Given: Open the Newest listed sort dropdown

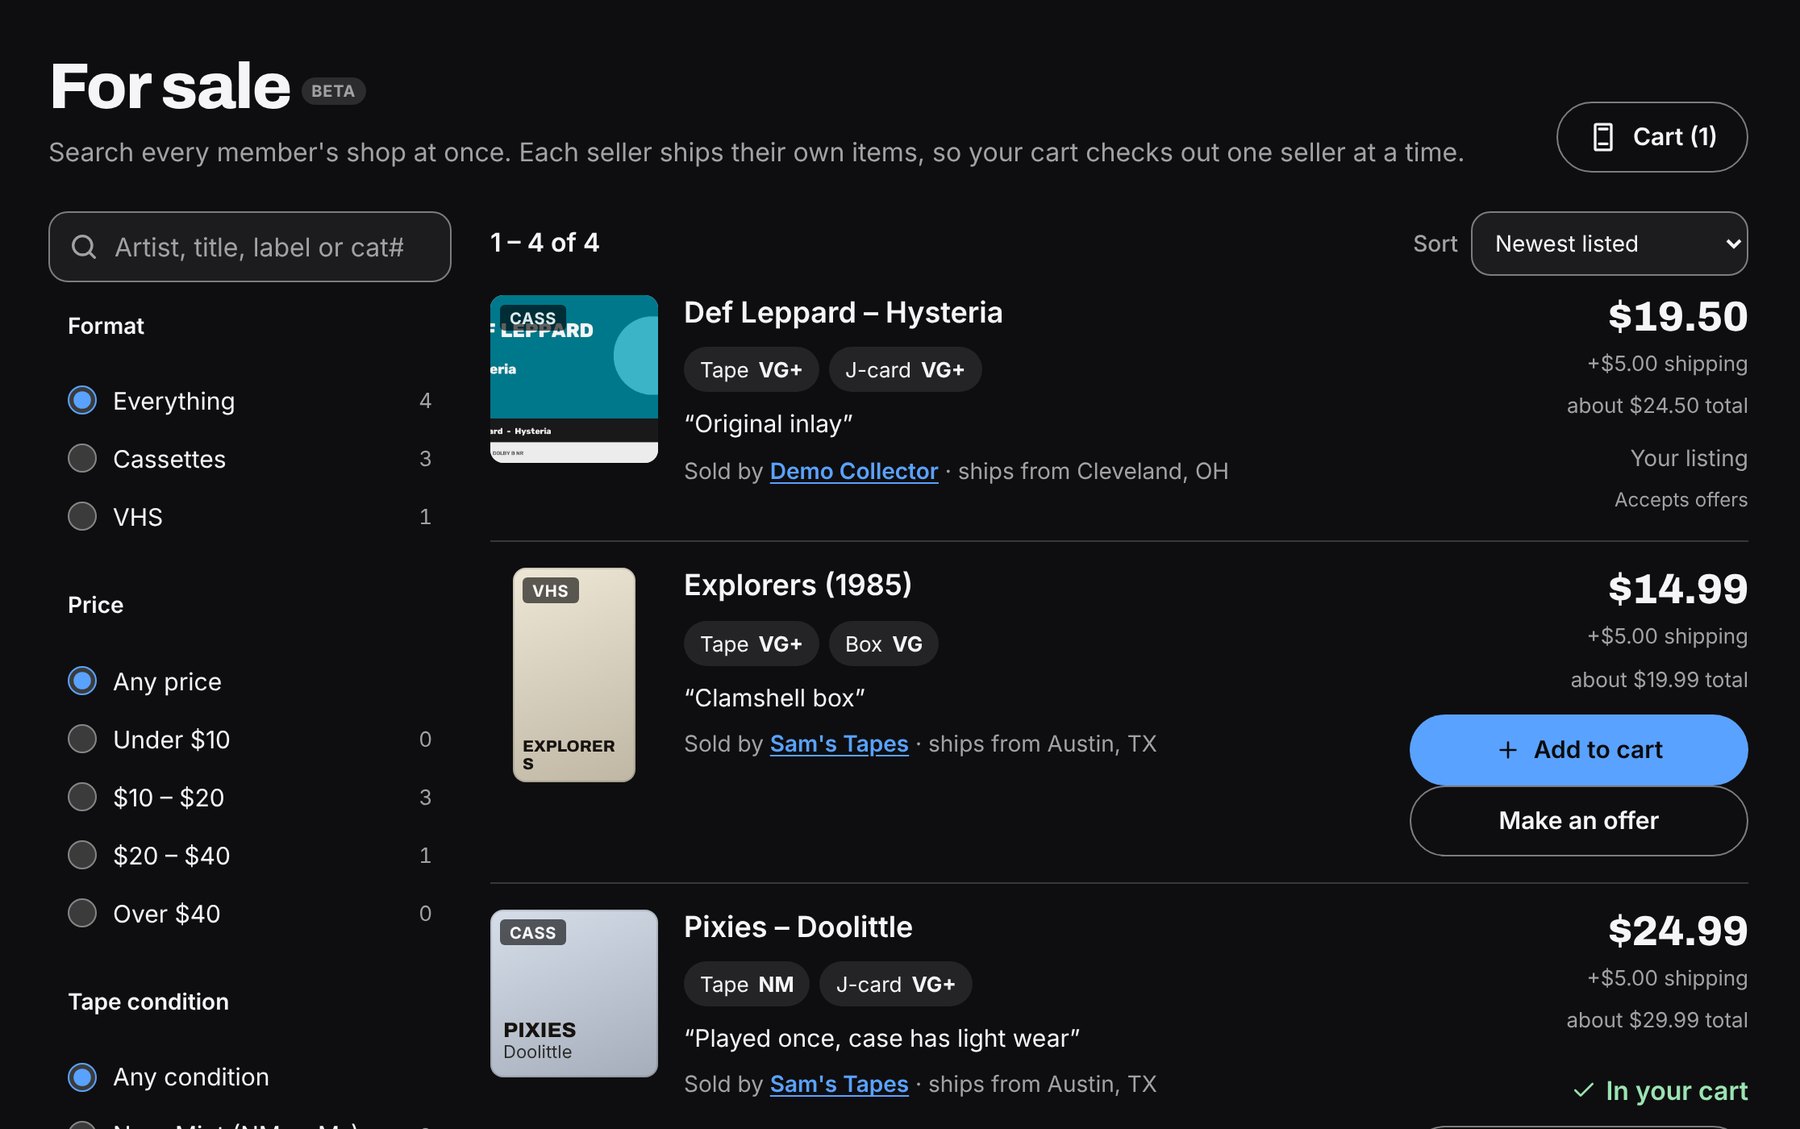Looking at the screenshot, I should point(1609,243).
